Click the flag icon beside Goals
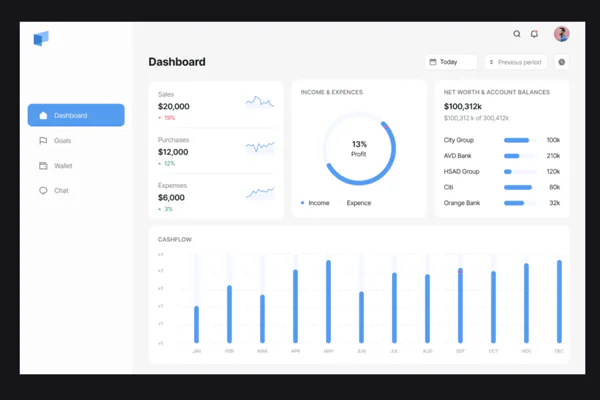This screenshot has width=600, height=400. click(43, 140)
